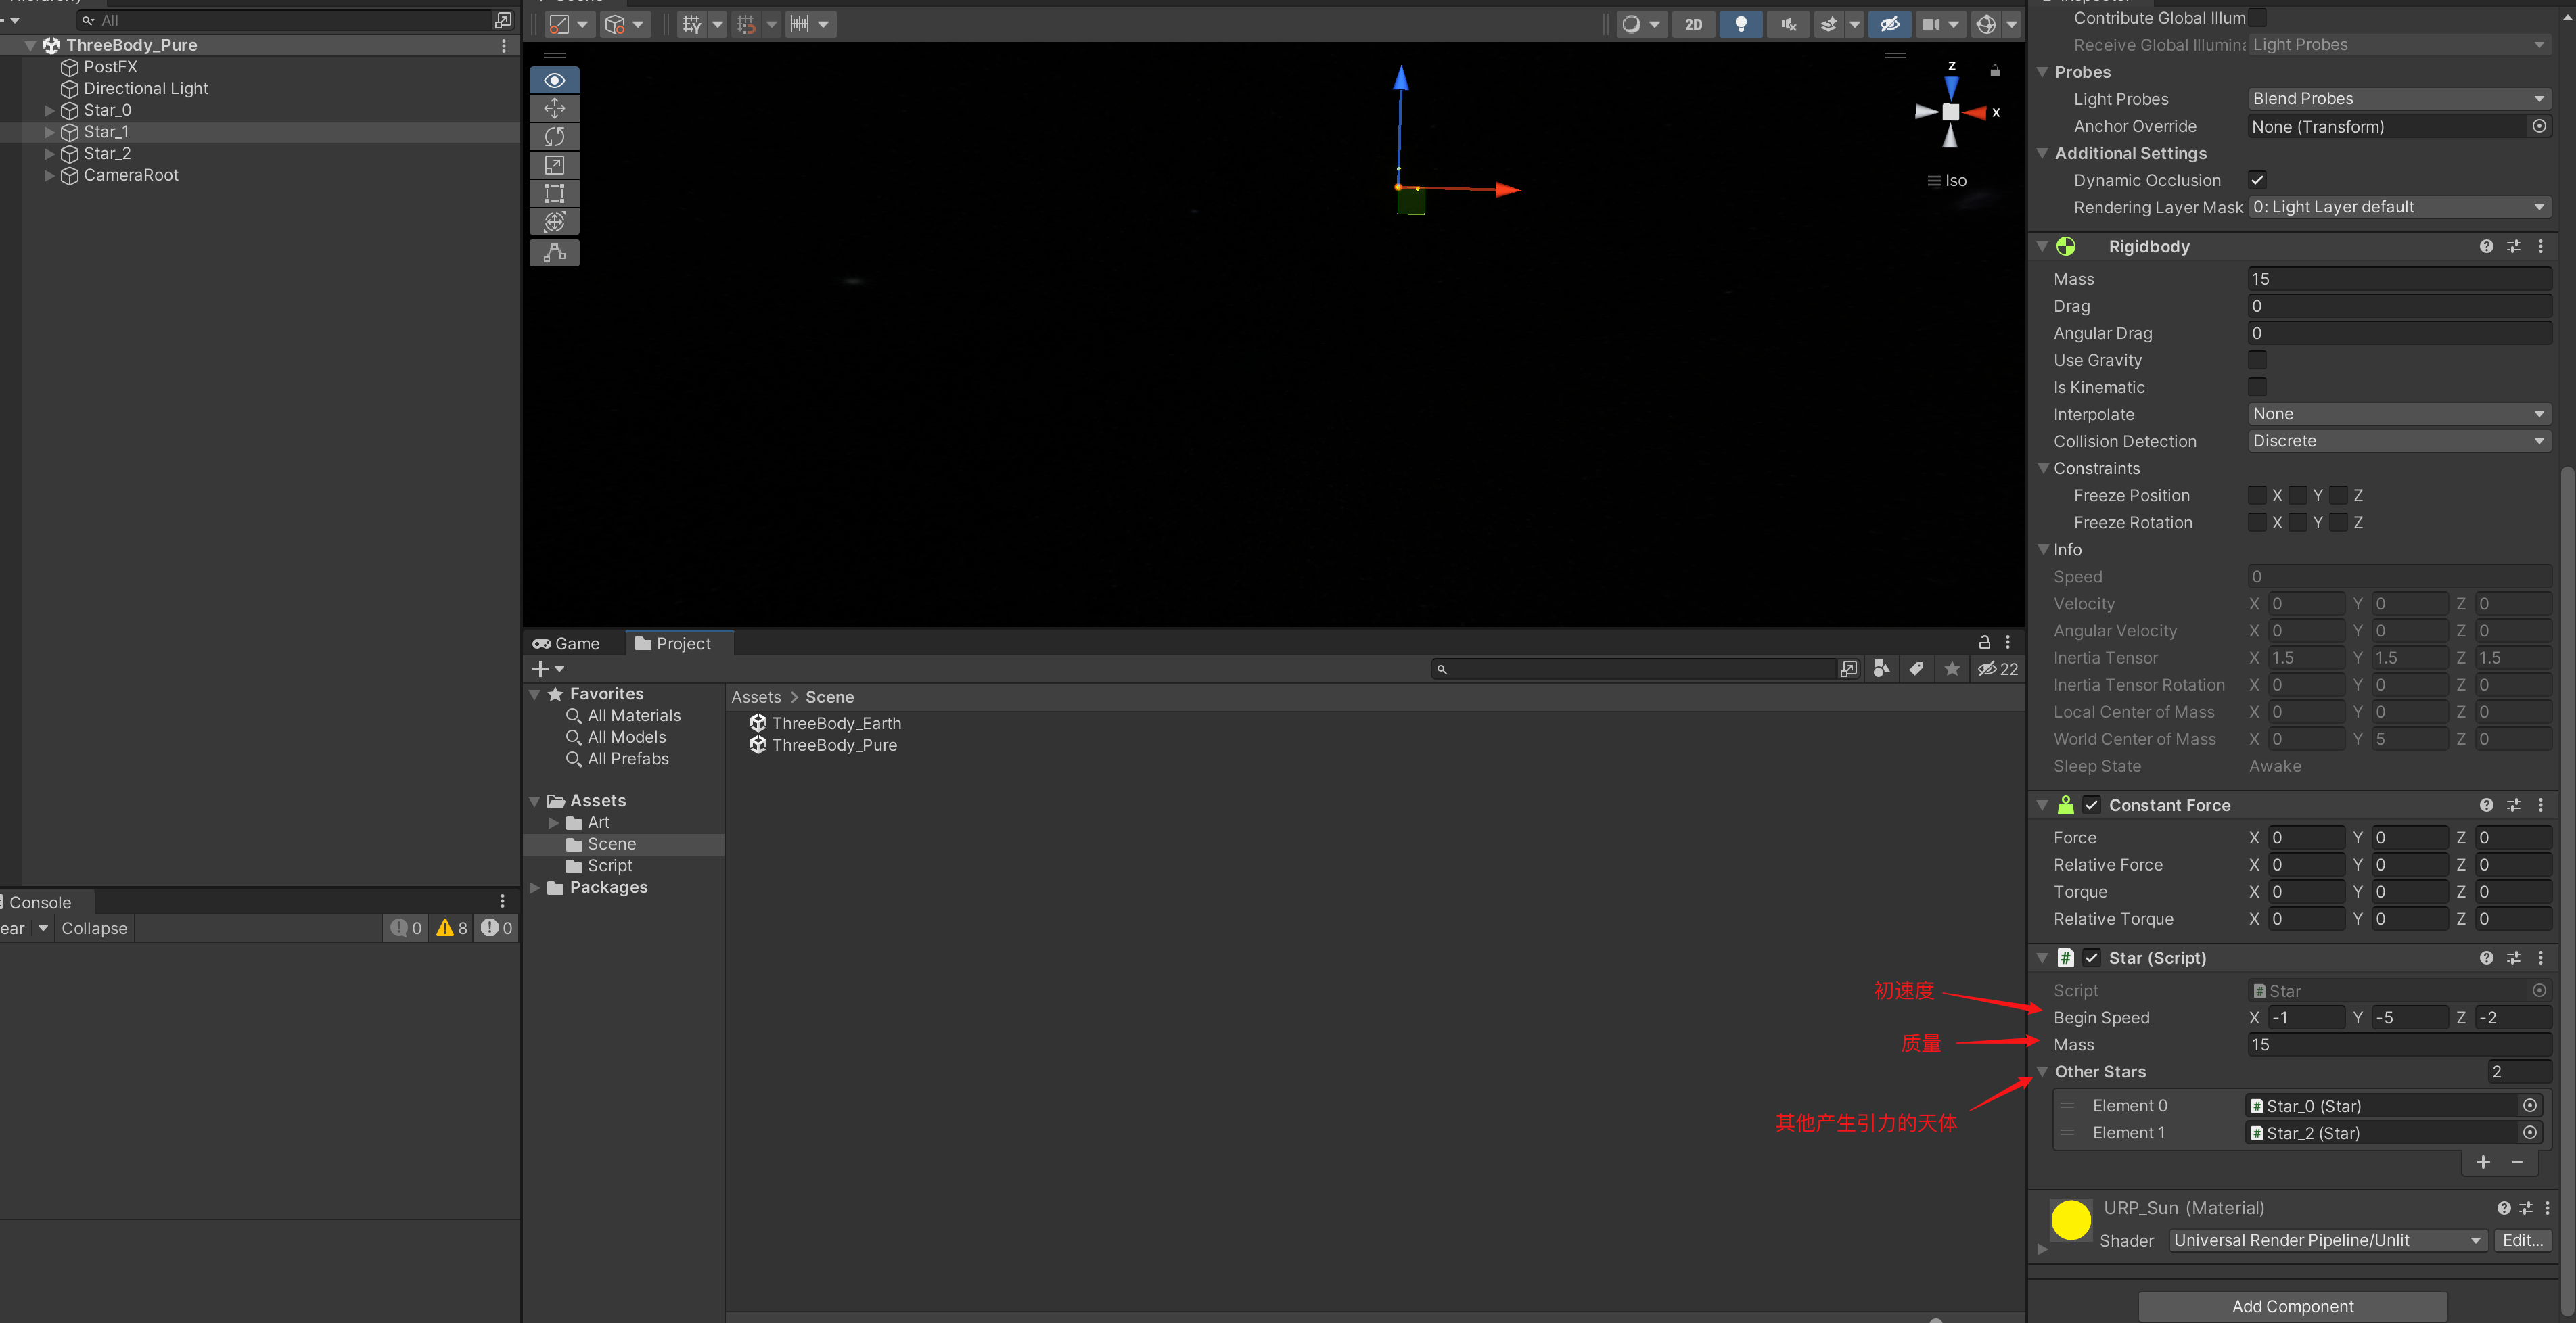Screen dimensions: 2576x1323
Task: Click yellow URP_Sun material preview swatch
Action: [x=2071, y=1220]
